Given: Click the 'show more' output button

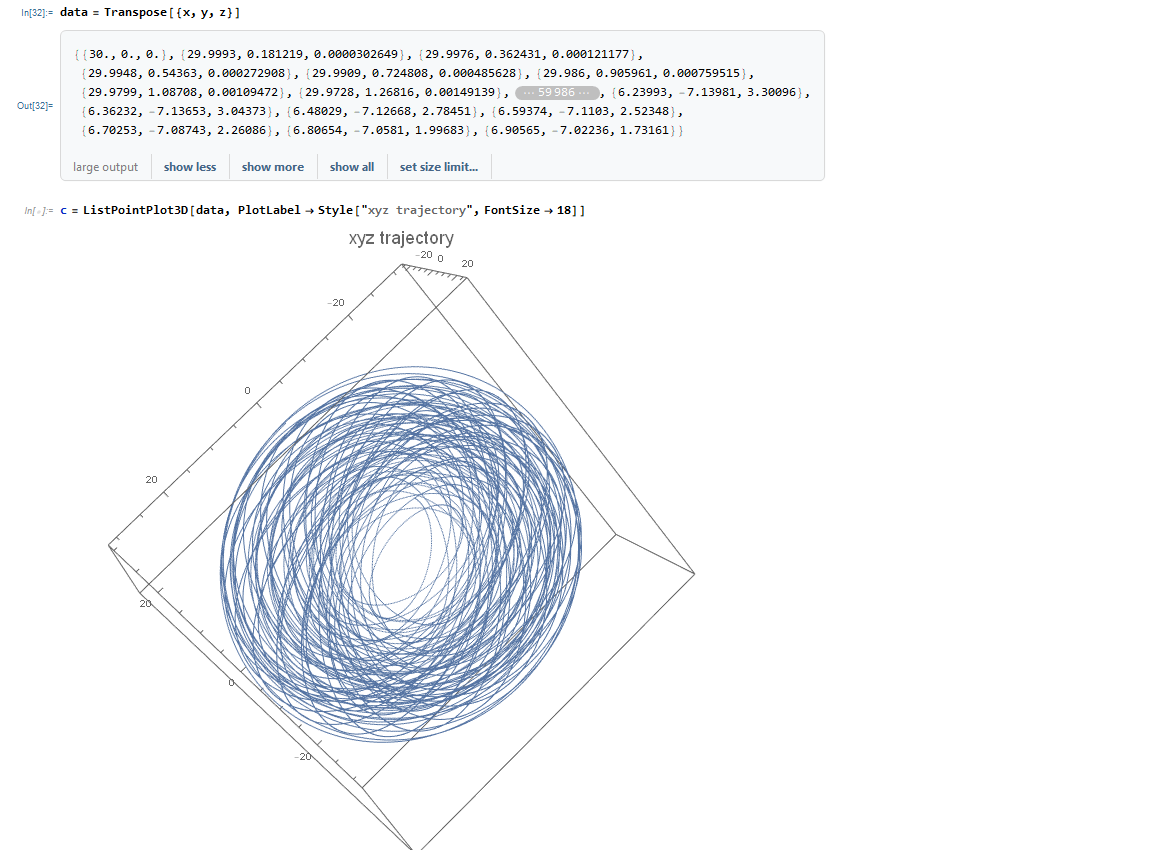Looking at the screenshot, I should coord(272,167).
